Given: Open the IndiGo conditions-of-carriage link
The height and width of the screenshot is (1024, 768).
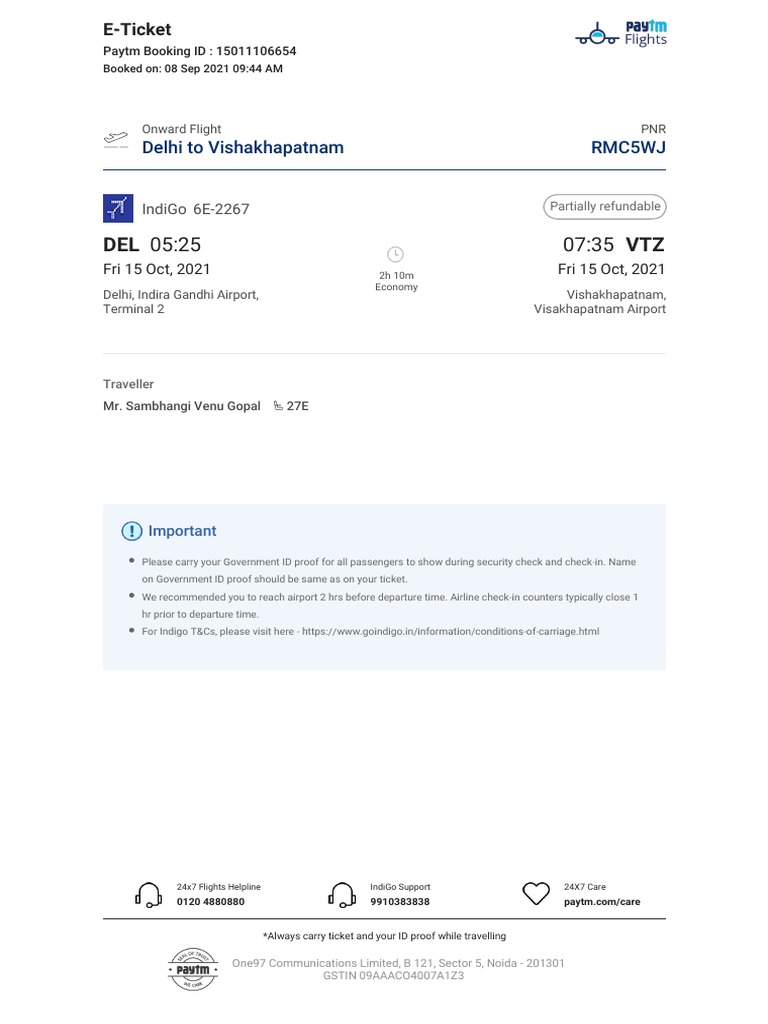Looking at the screenshot, I should click(x=450, y=632).
